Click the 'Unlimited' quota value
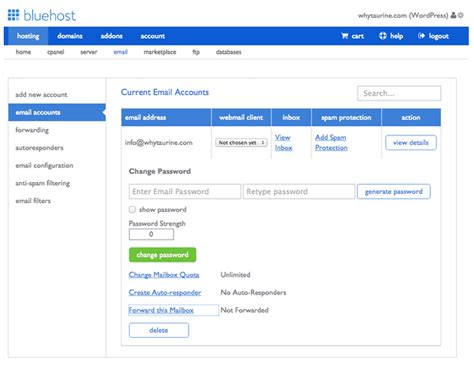Image resolution: width=474 pixels, height=366 pixels. click(x=235, y=275)
